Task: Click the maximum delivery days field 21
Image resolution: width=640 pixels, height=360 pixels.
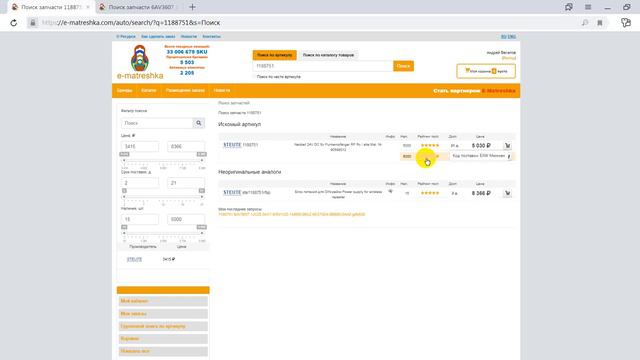Action: pos(186,183)
